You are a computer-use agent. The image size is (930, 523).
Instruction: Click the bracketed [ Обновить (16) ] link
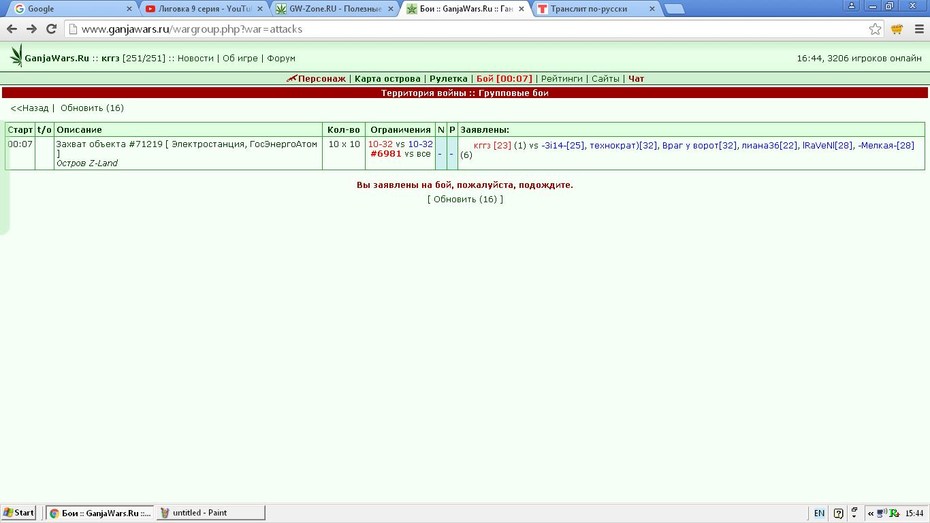[465, 199]
